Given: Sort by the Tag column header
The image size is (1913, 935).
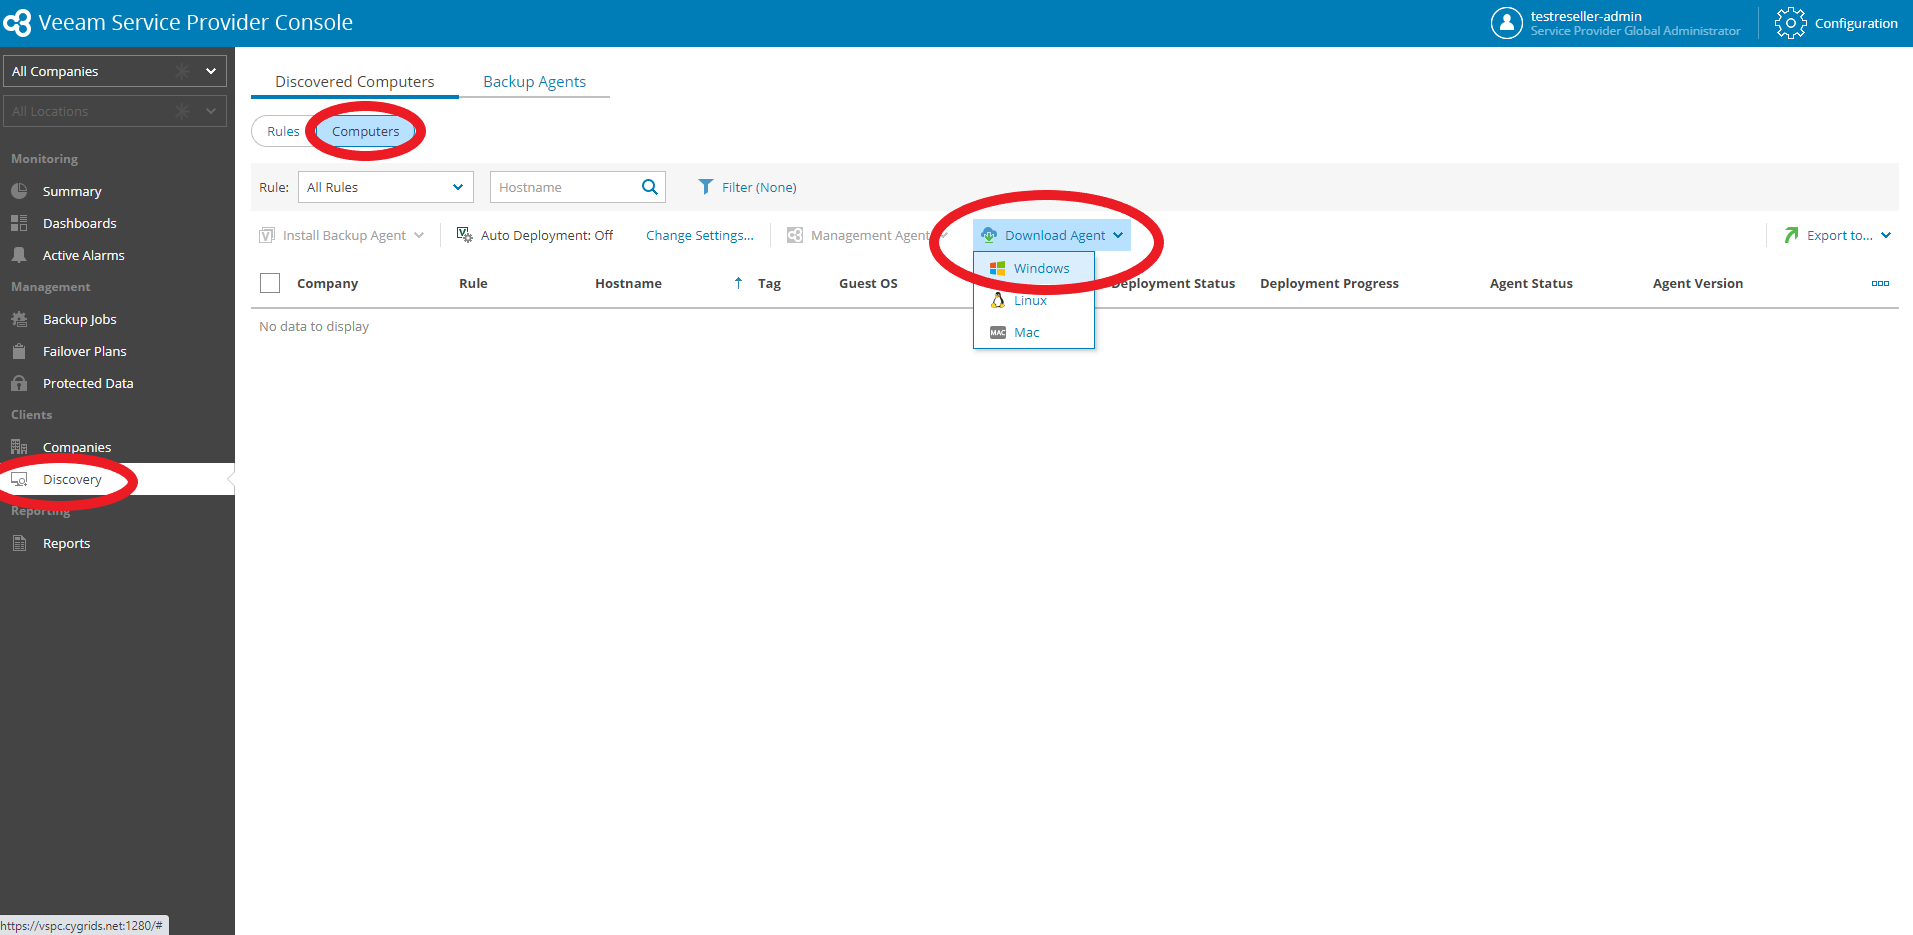Looking at the screenshot, I should coord(769,283).
